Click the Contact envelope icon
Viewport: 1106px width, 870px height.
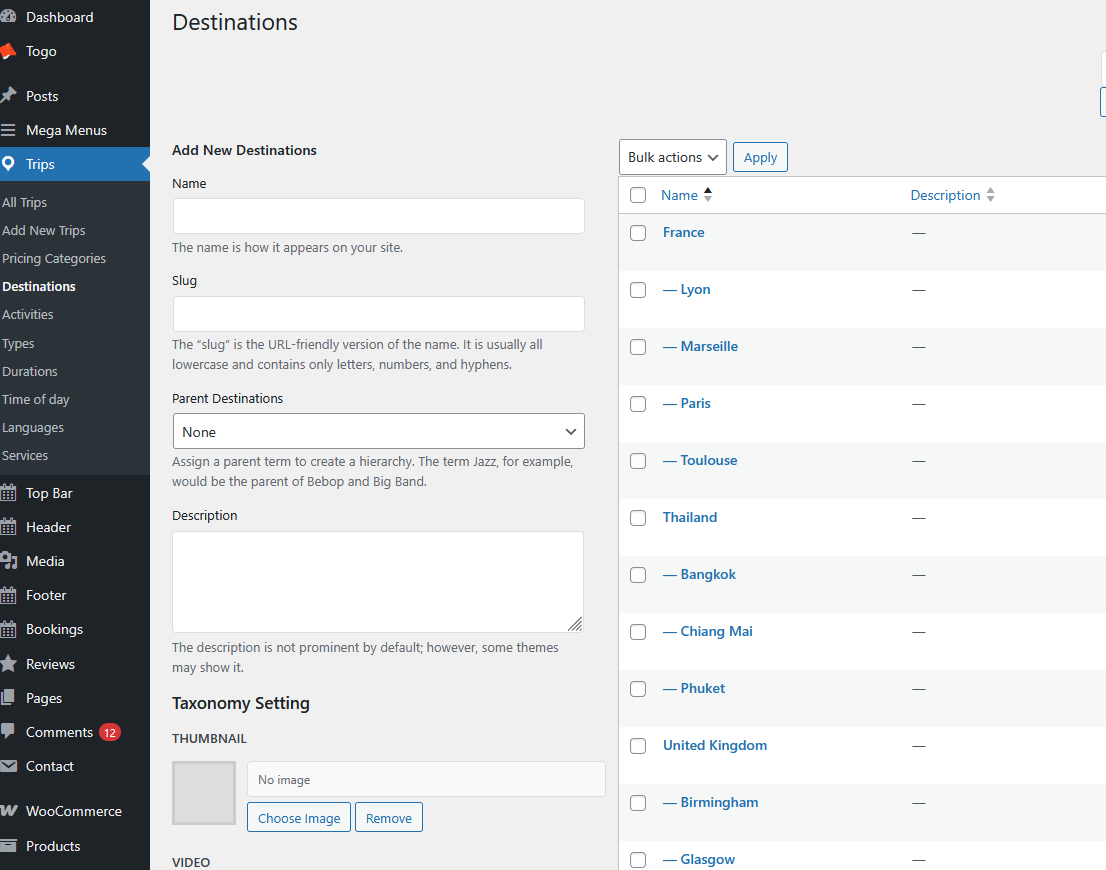point(8,766)
